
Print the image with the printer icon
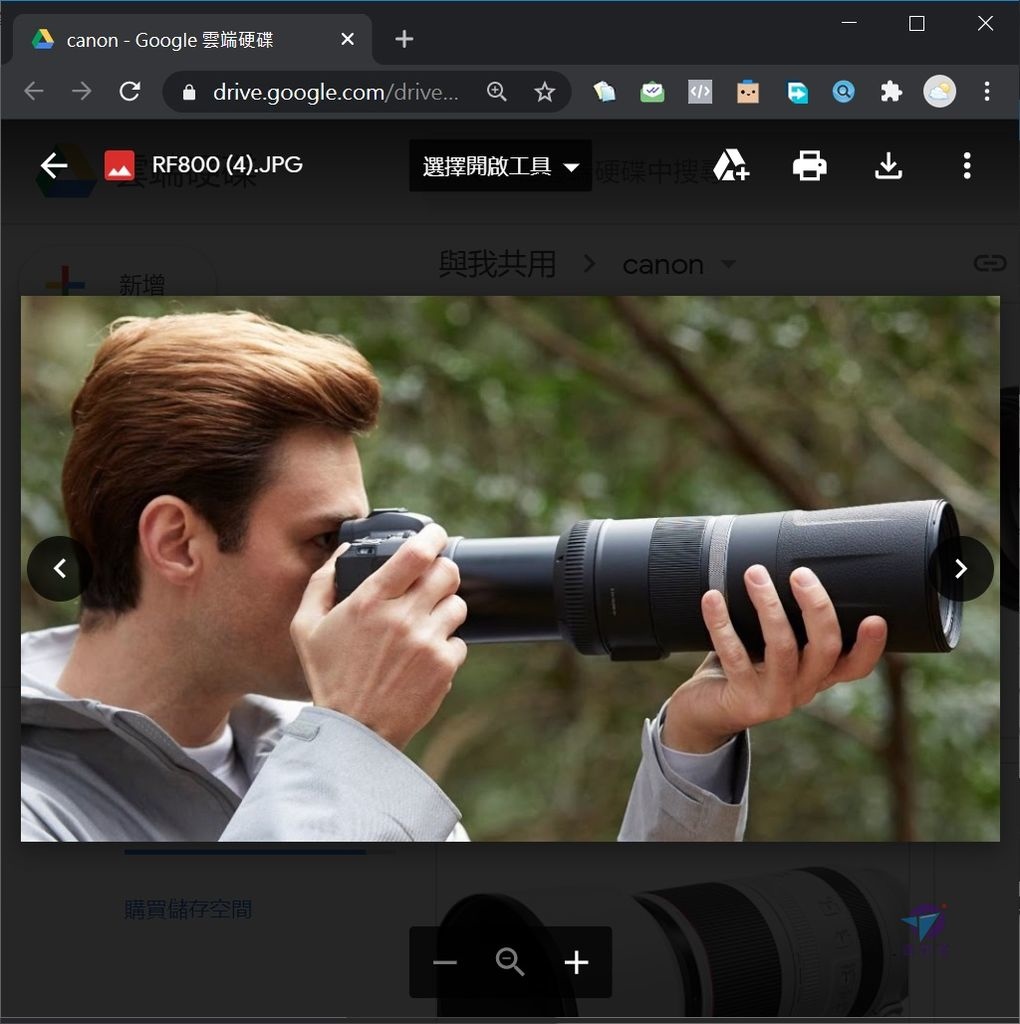[x=809, y=165]
